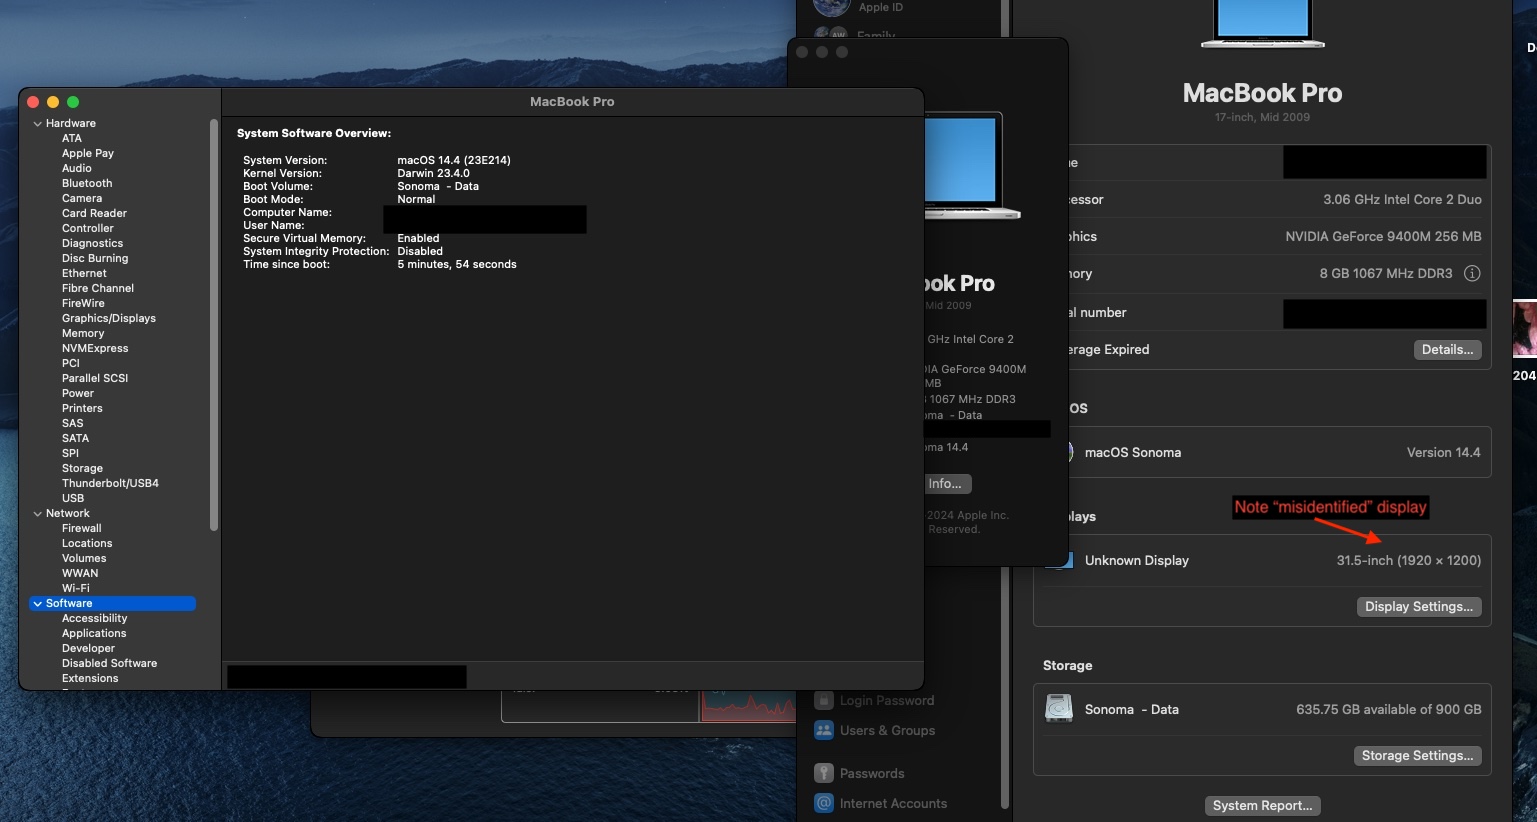Select Accessibility under Software
Image resolution: width=1537 pixels, height=822 pixels.
(95, 619)
